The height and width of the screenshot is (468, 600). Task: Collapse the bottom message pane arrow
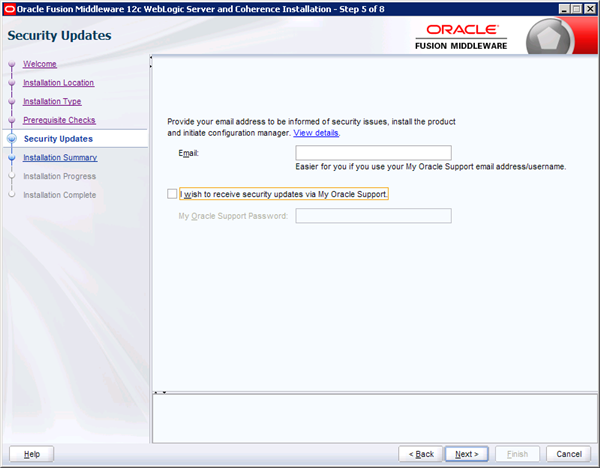[165, 393]
